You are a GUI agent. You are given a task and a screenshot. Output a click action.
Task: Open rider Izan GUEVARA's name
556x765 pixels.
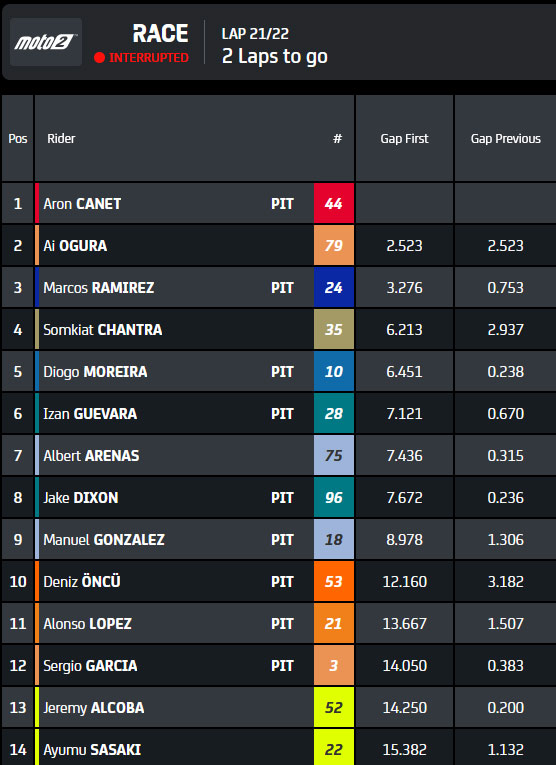pos(90,414)
